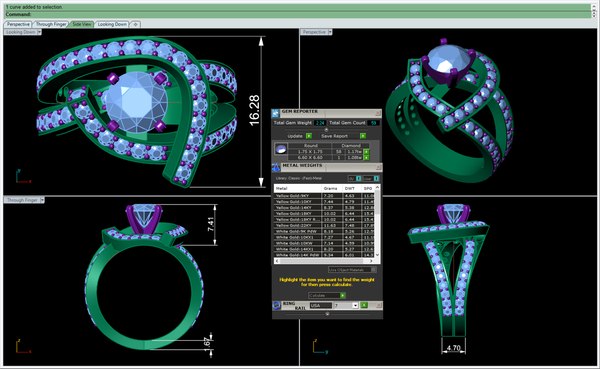Open the Looking Down viewport title dropdown
The width and height of the screenshot is (600, 369).
[39, 32]
